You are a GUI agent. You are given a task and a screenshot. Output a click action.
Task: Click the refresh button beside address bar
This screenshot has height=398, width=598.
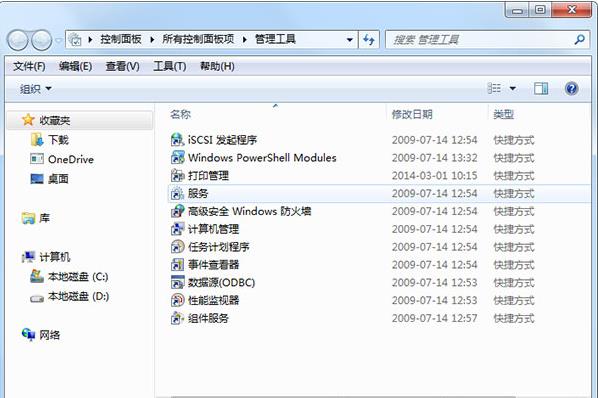pos(369,39)
